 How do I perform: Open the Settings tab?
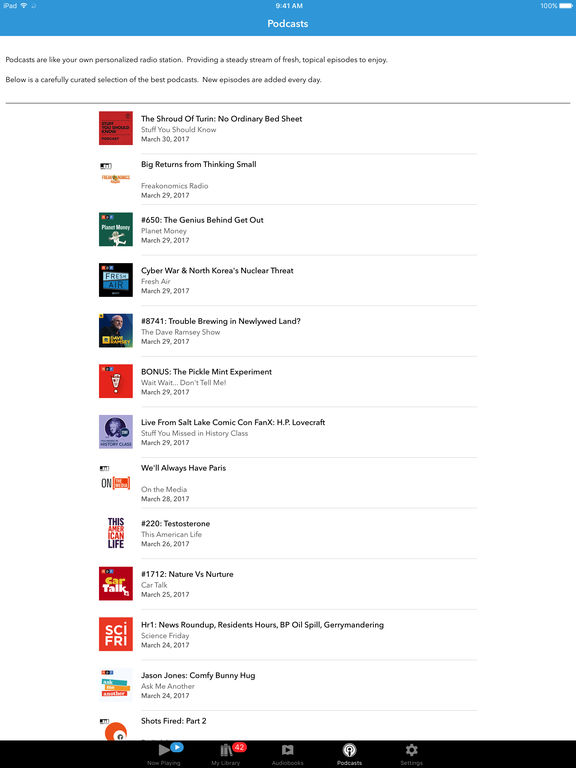pyautogui.click(x=411, y=754)
